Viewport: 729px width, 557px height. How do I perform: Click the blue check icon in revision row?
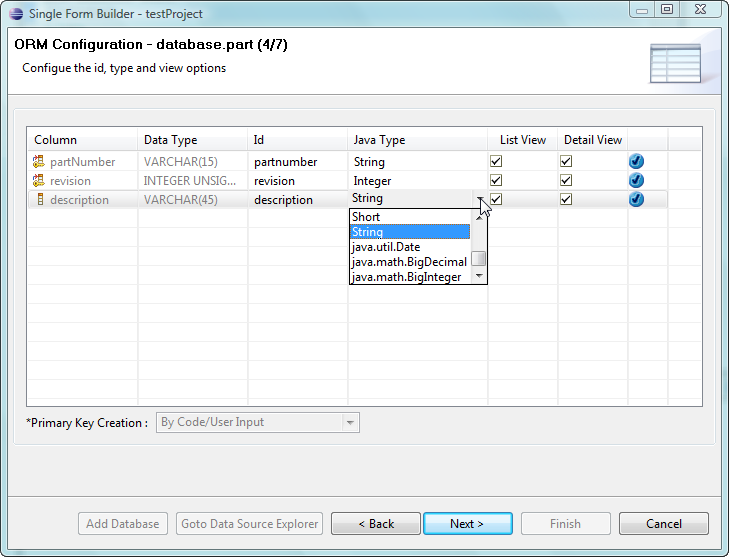coord(636,181)
